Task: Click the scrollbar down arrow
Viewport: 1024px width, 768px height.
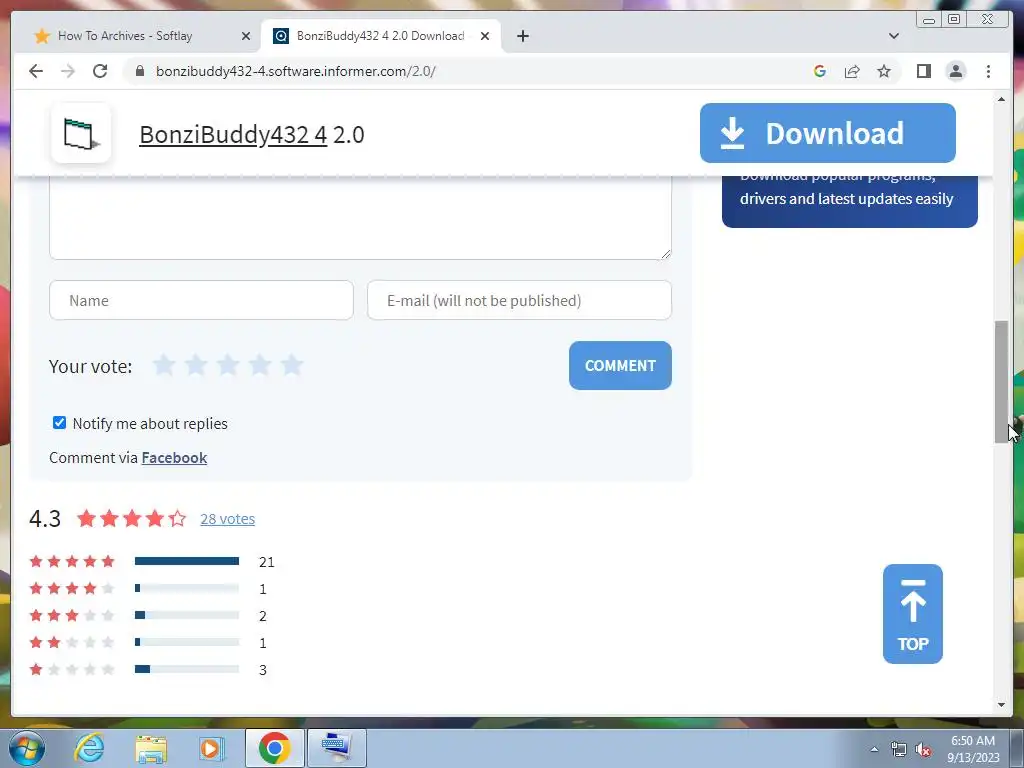Action: (1001, 705)
